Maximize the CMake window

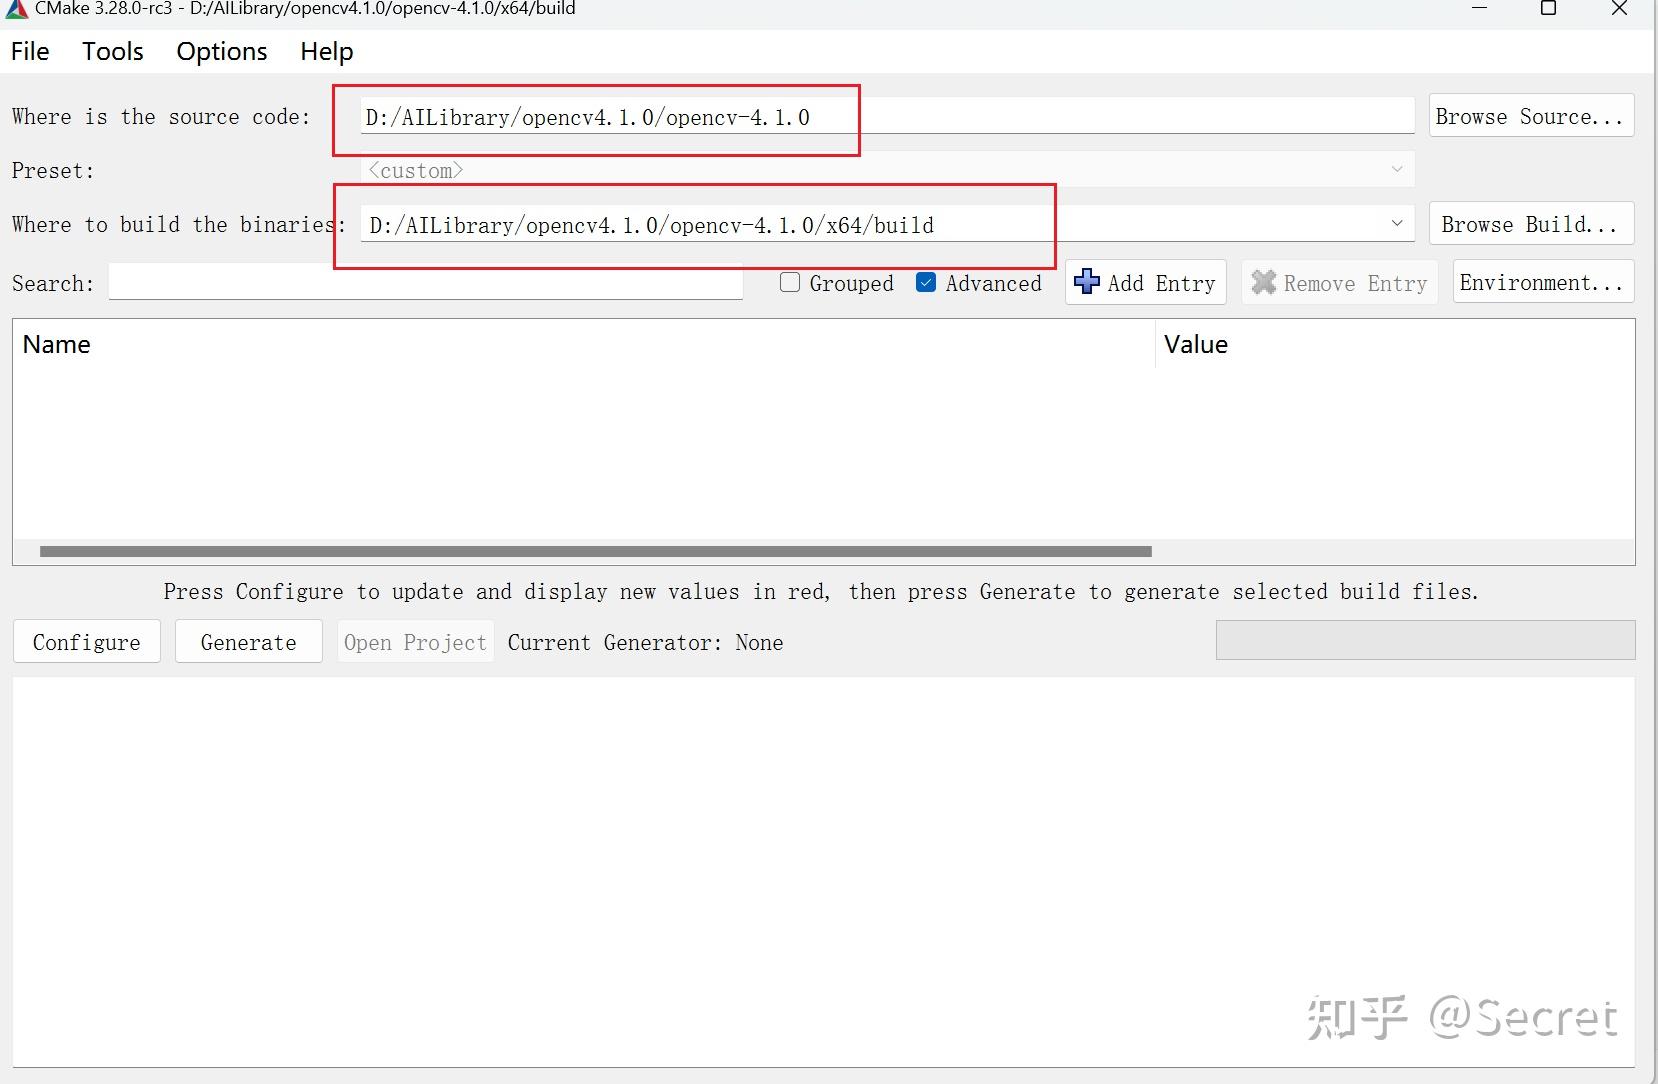(x=1548, y=9)
